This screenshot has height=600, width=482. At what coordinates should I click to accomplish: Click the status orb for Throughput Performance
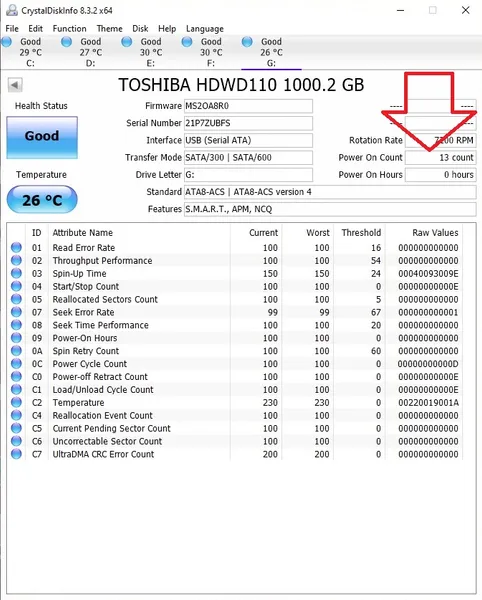click(x=16, y=260)
